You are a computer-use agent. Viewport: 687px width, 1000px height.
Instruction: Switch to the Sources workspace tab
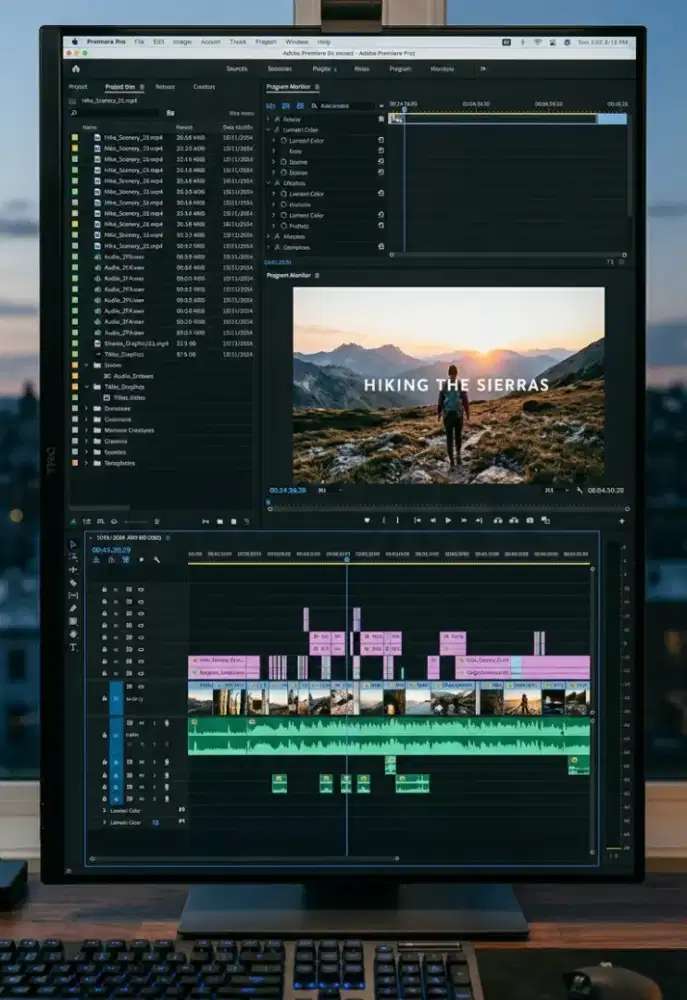(x=237, y=69)
